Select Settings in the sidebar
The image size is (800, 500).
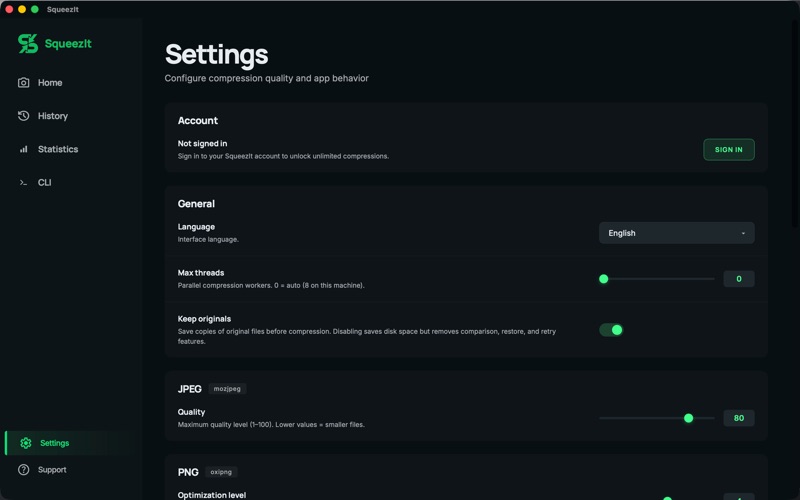tap(71, 443)
